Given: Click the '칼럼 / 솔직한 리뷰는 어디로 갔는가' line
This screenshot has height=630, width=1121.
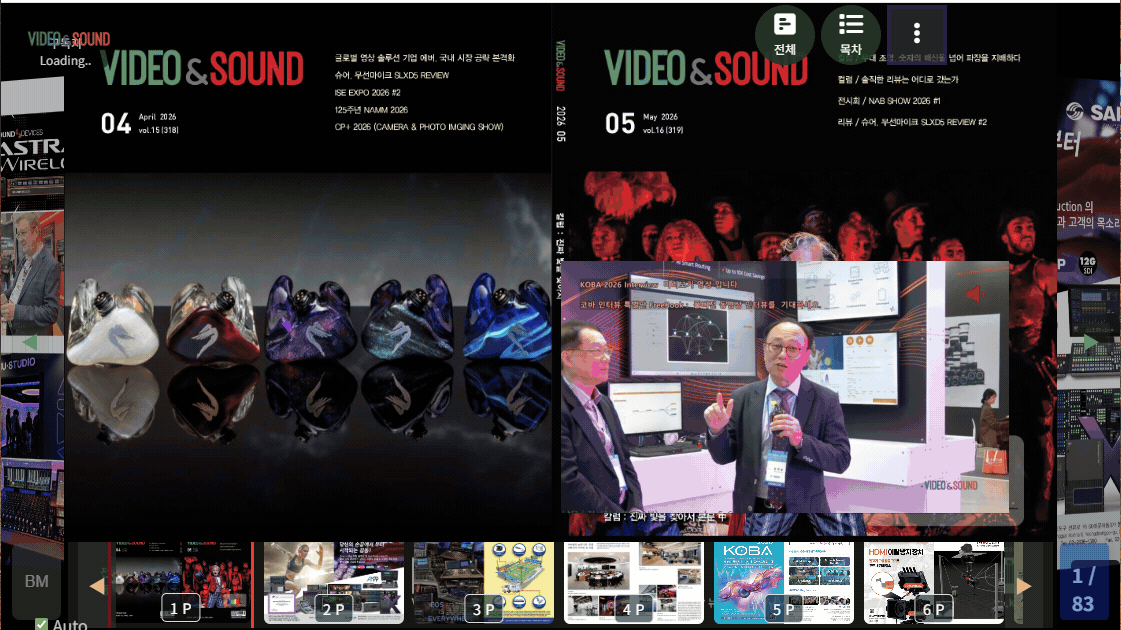Looking at the screenshot, I should point(898,79).
